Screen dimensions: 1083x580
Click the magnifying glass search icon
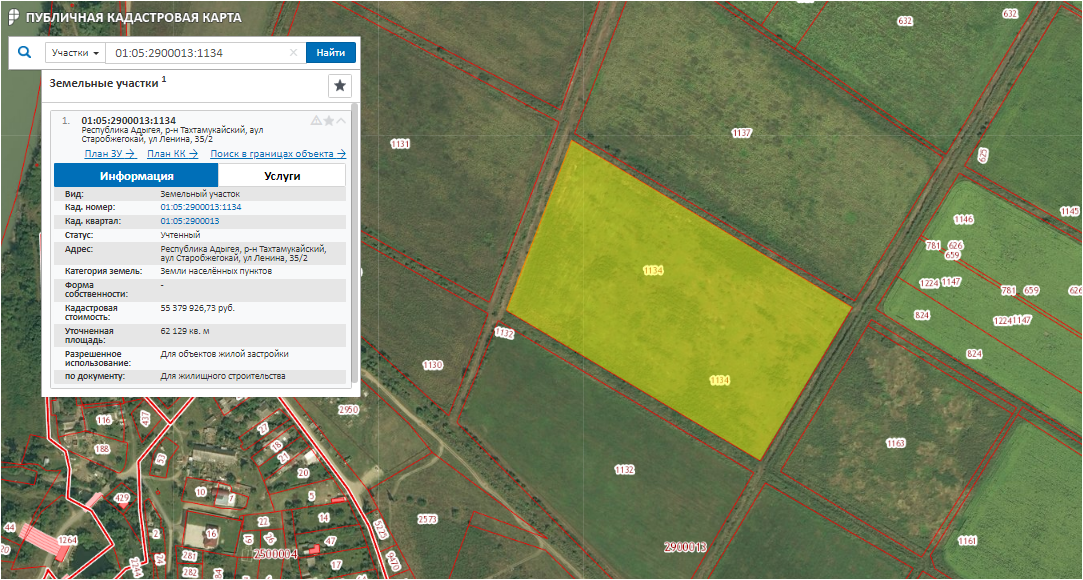[x=26, y=53]
